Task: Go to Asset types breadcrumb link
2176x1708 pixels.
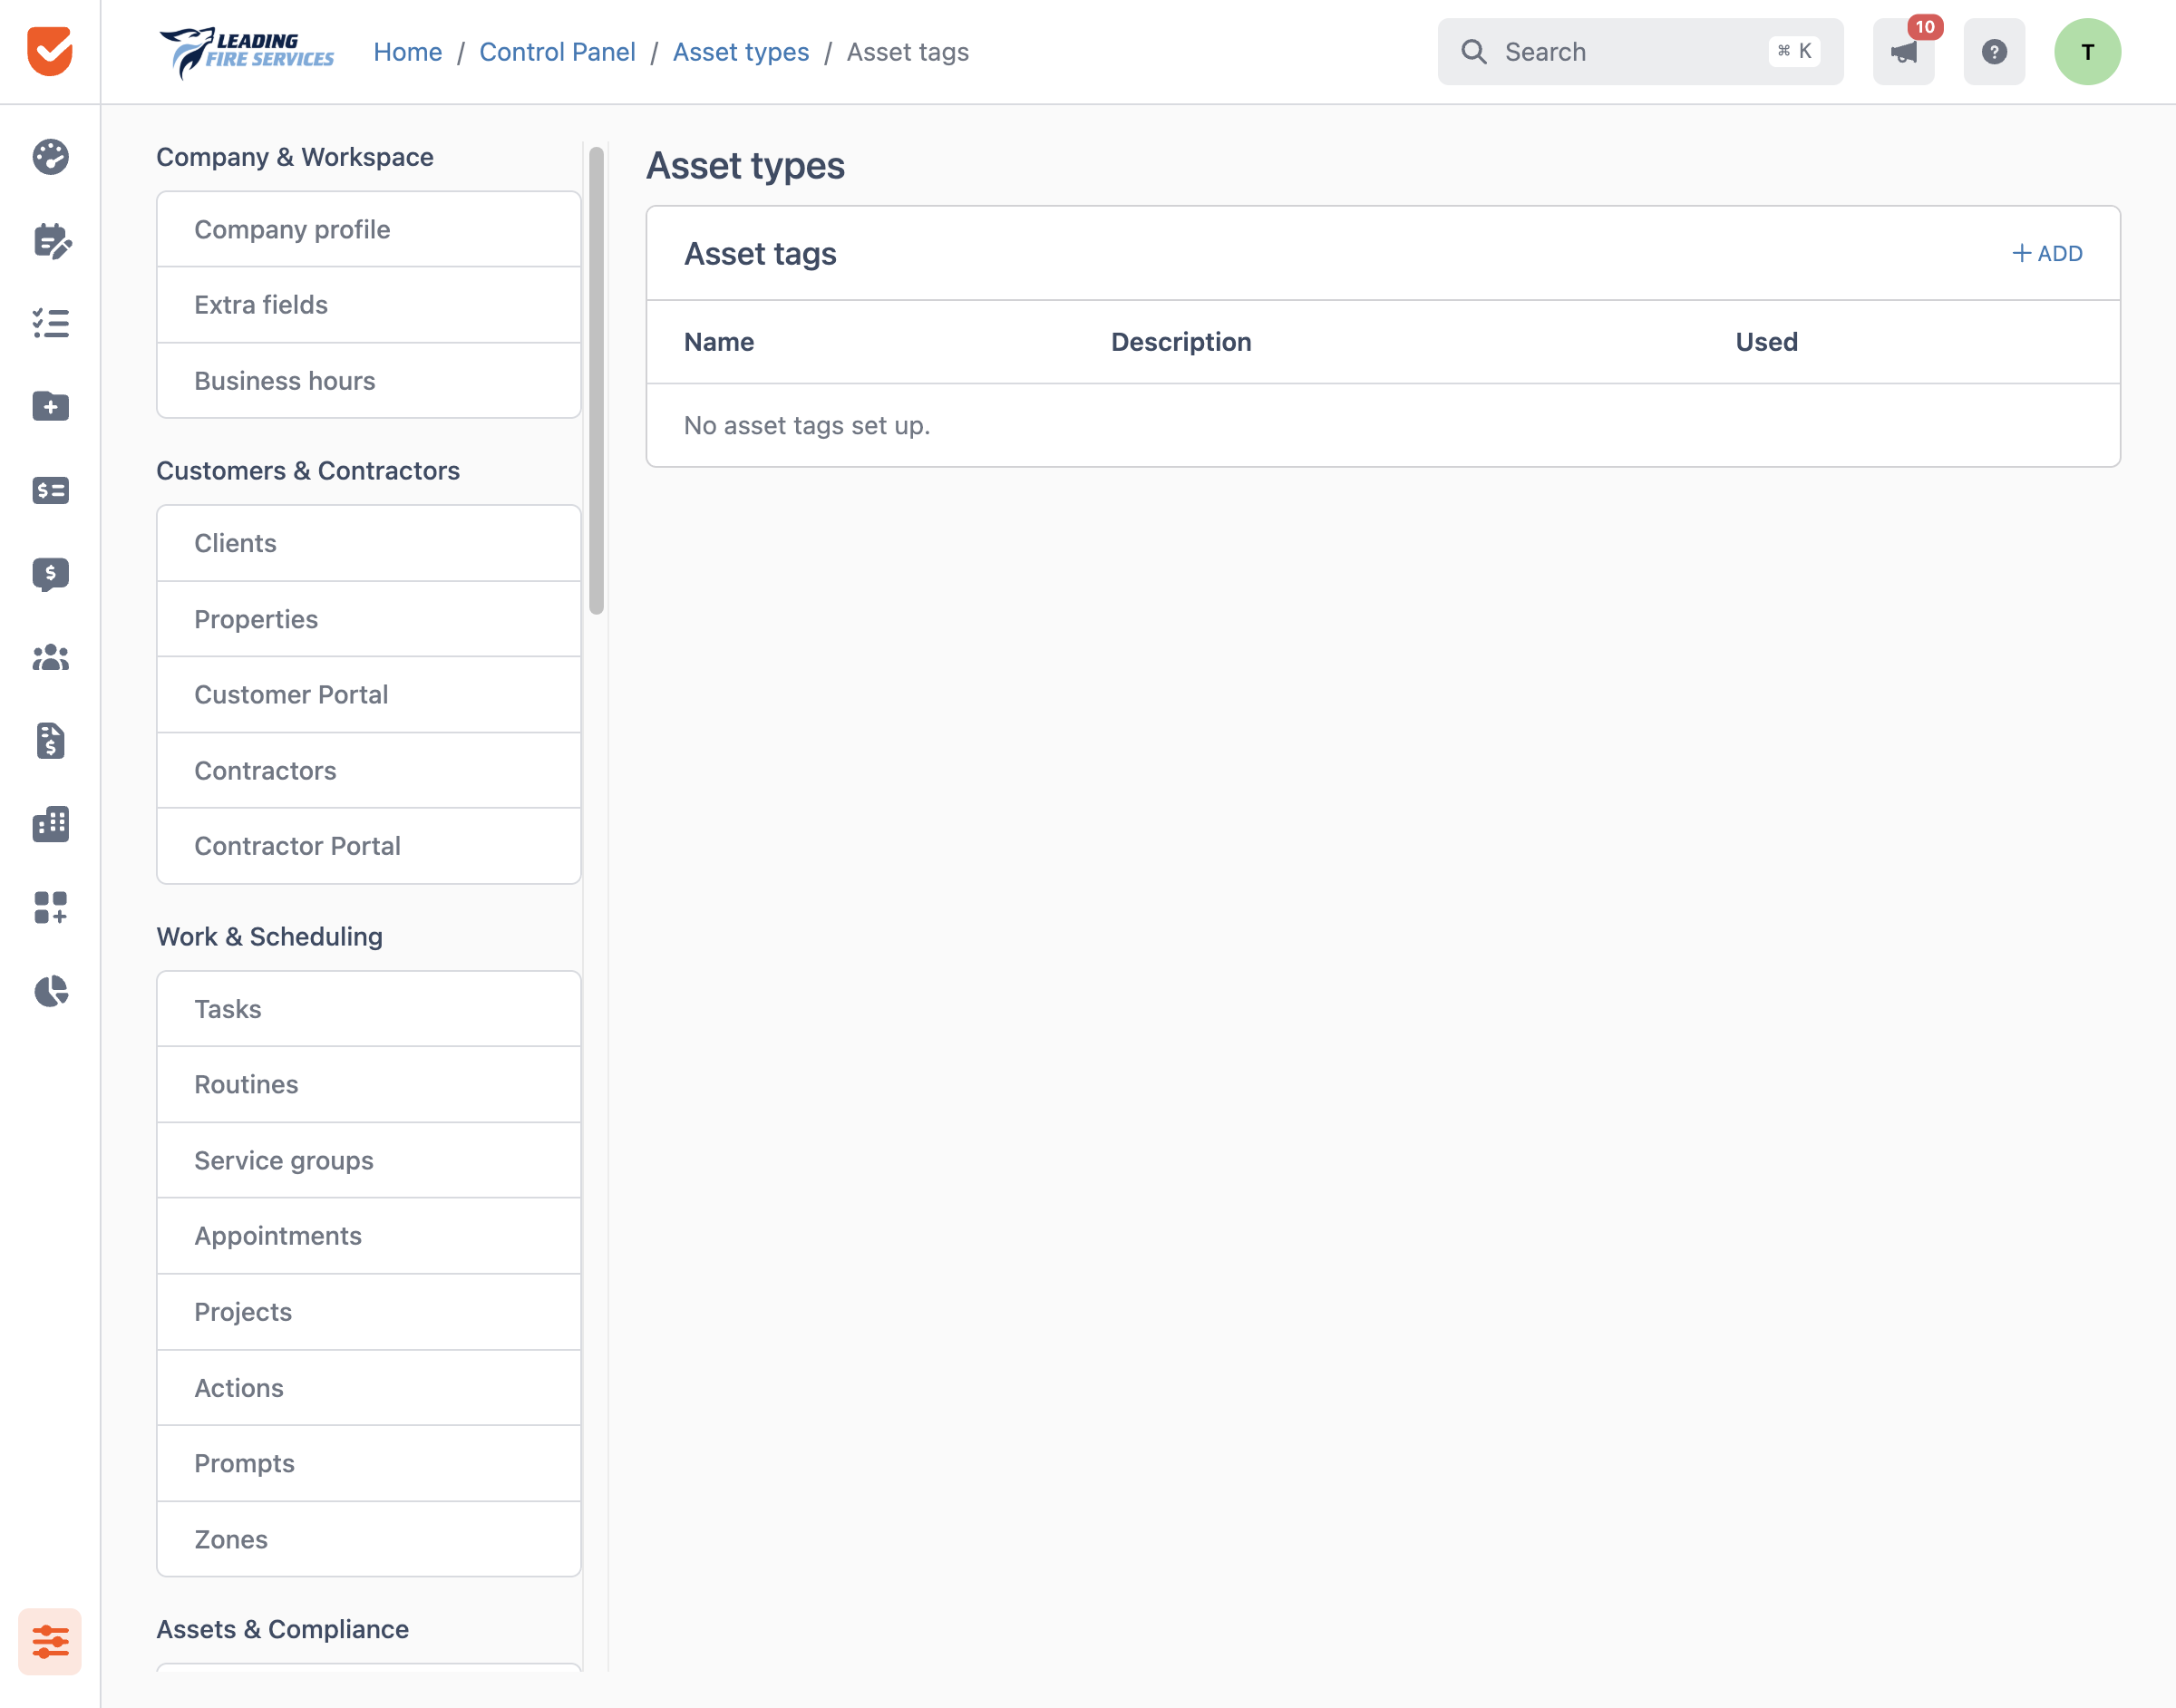Action: 741,52
